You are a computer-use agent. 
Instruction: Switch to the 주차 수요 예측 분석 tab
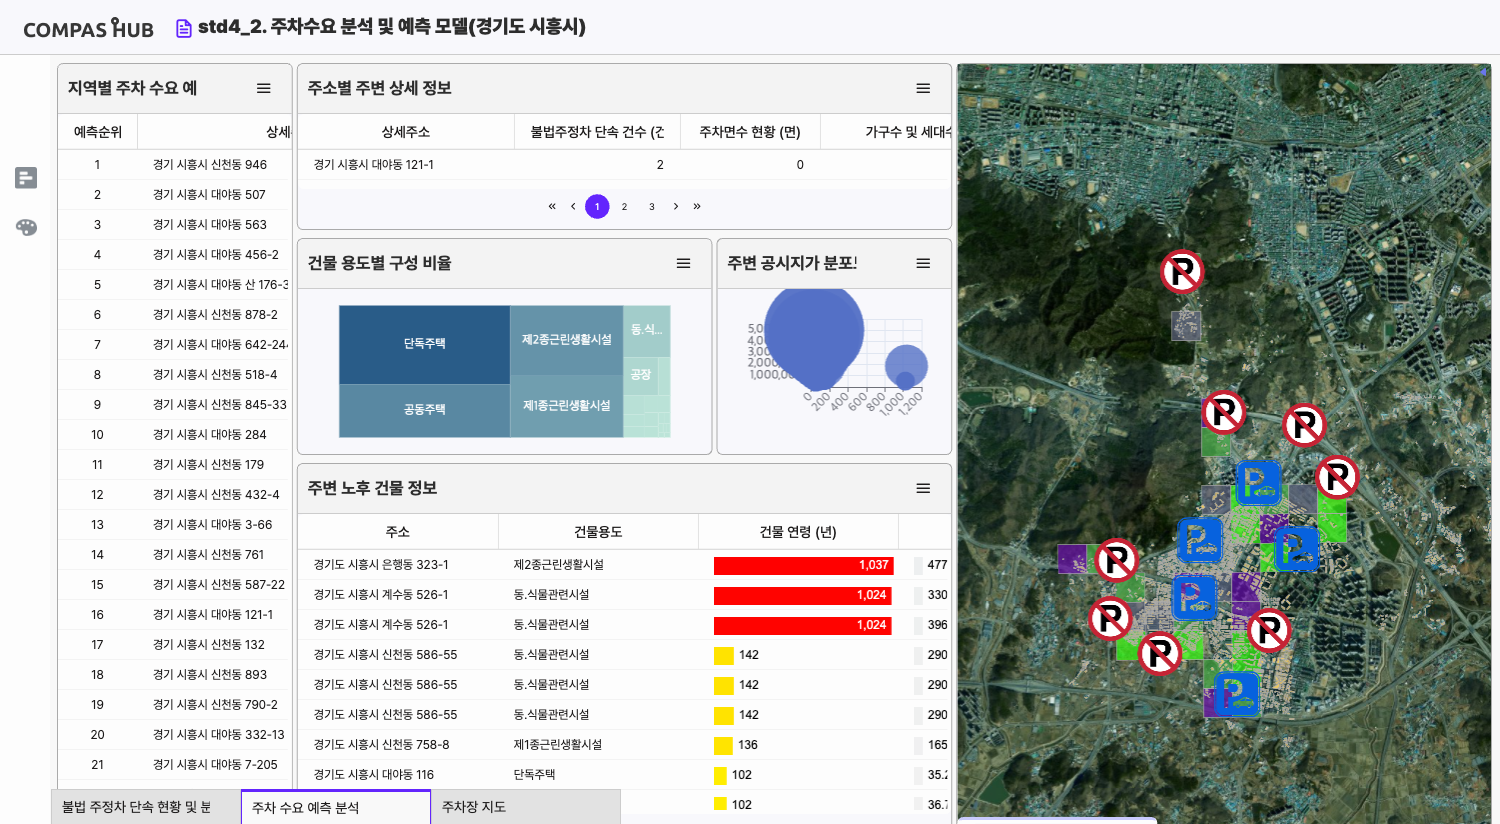336,807
